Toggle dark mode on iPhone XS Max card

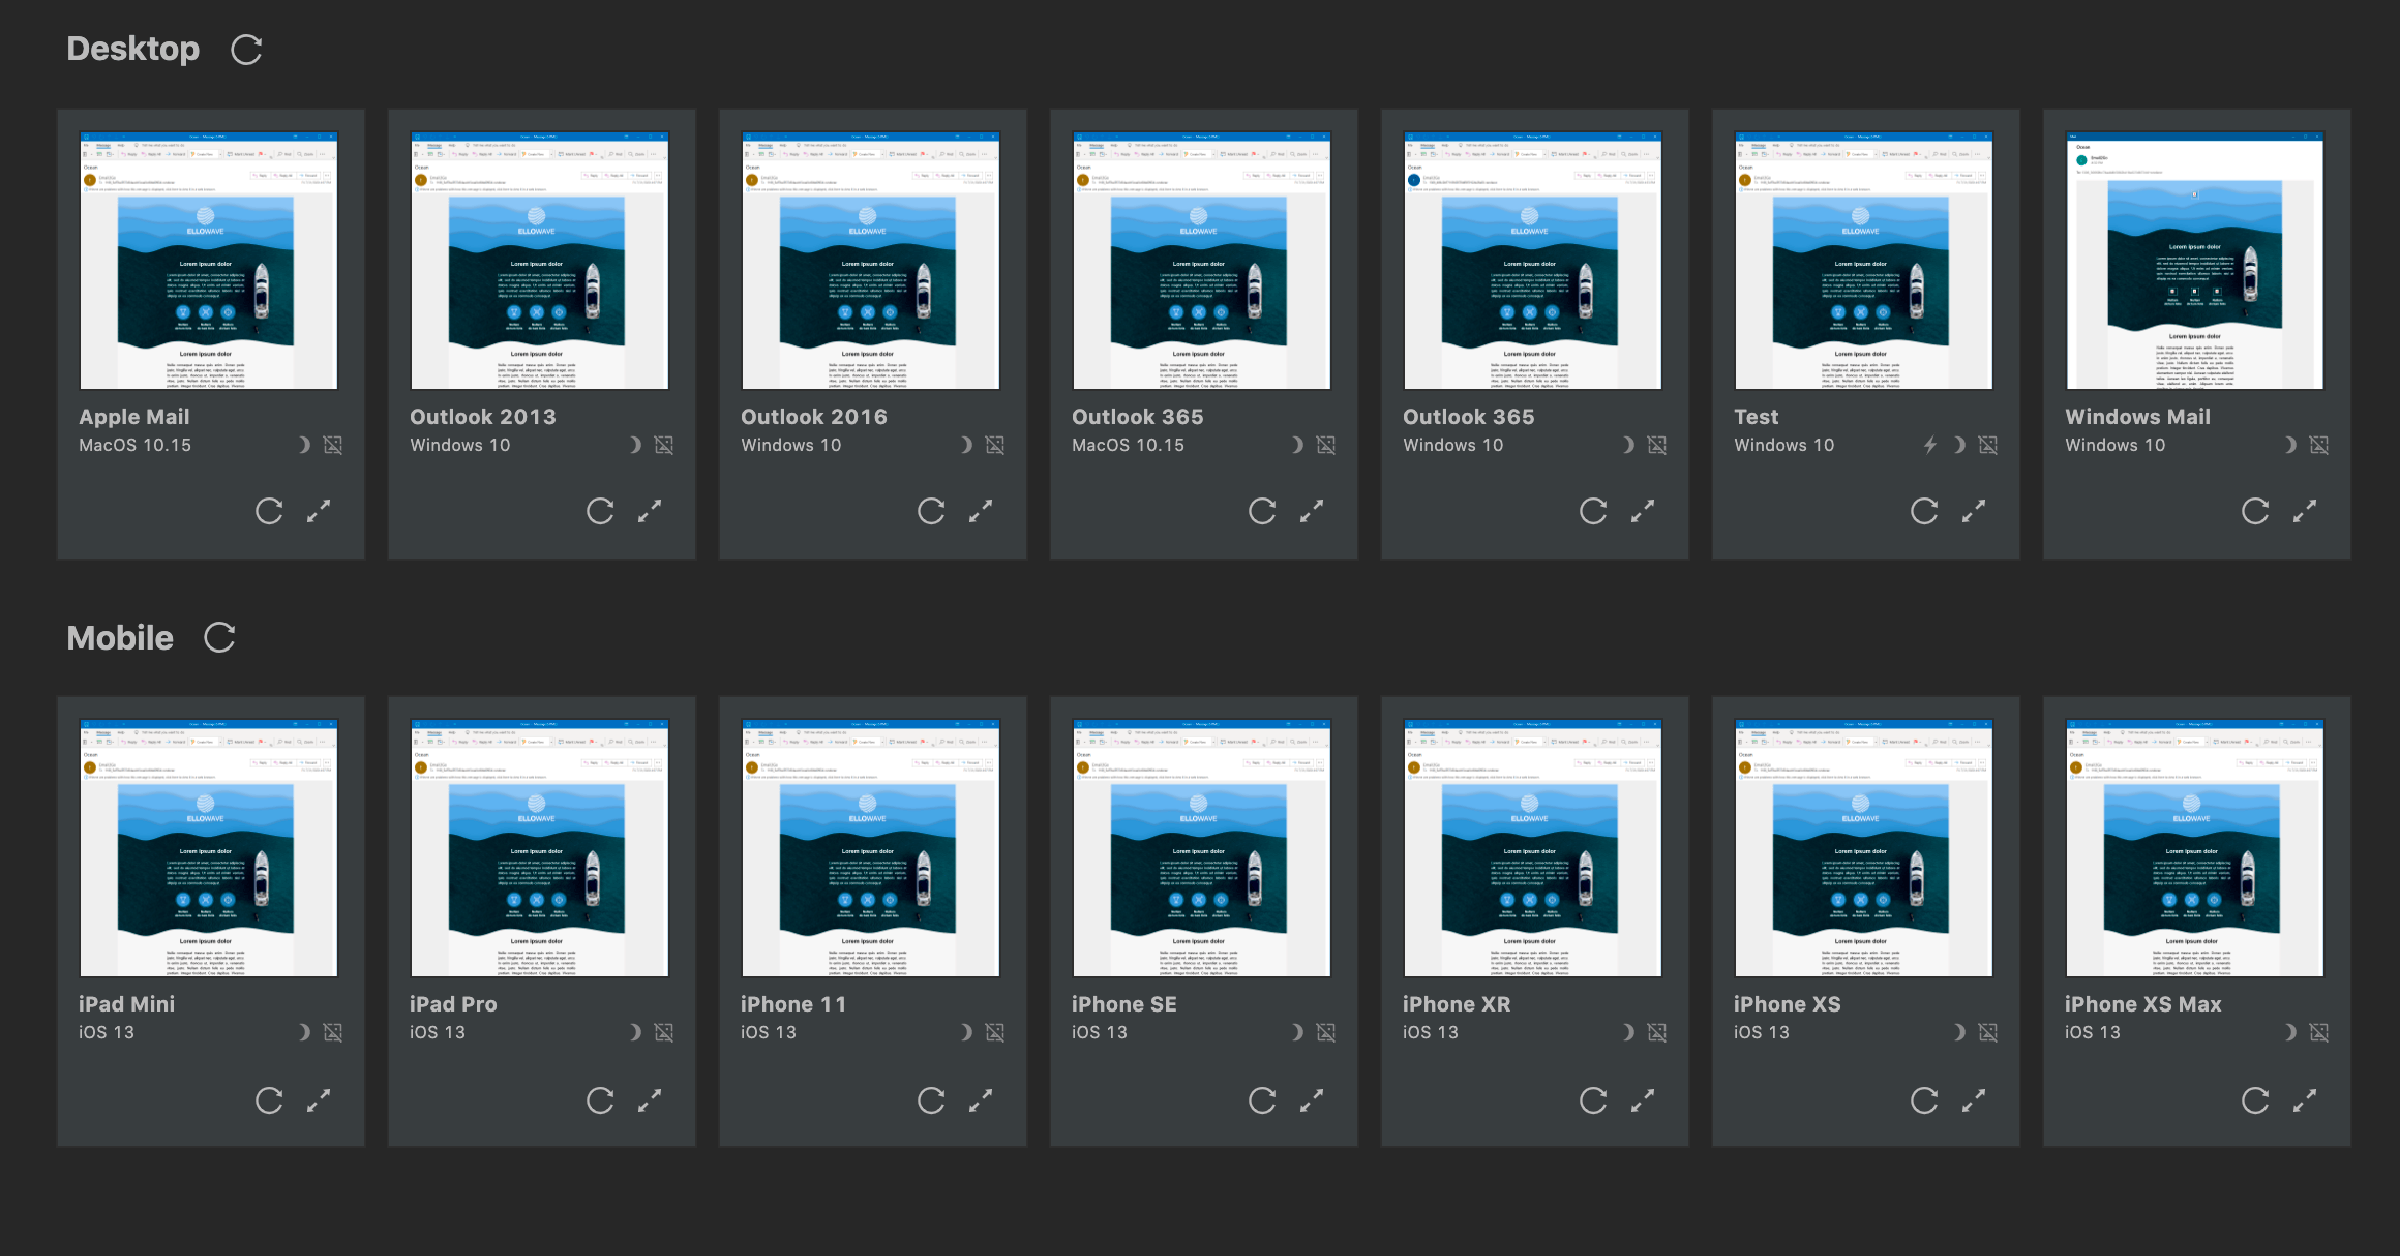[2290, 1031]
